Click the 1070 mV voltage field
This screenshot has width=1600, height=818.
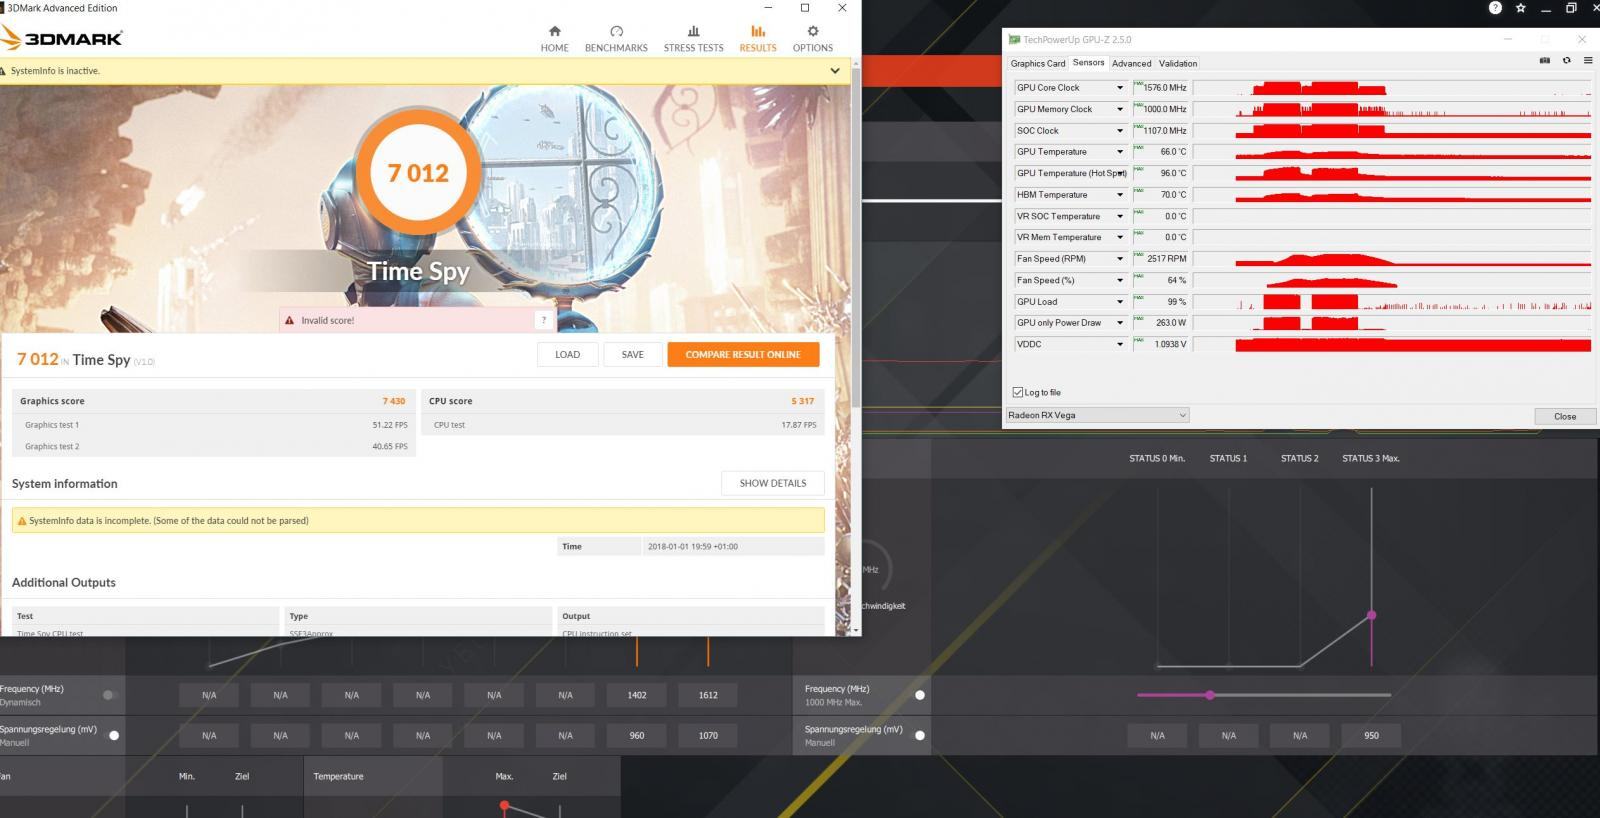708,735
